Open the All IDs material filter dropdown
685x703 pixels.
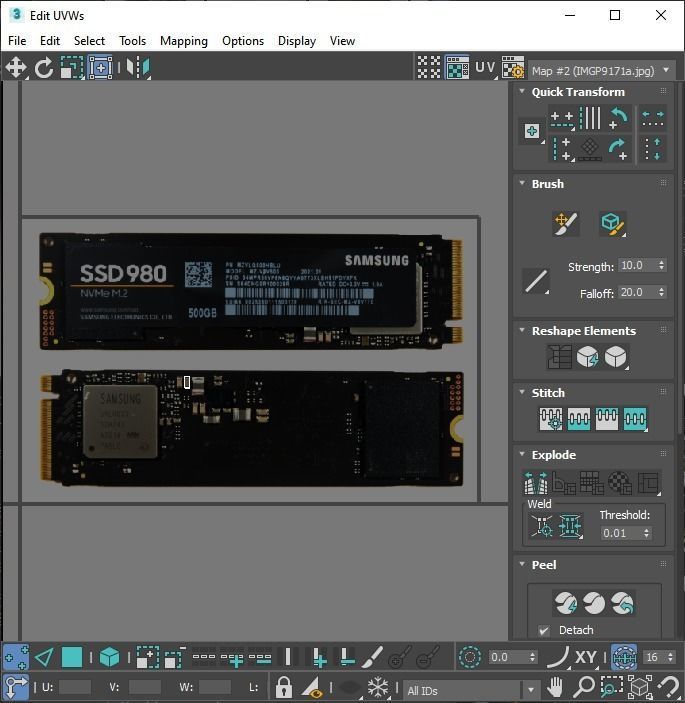[470, 690]
